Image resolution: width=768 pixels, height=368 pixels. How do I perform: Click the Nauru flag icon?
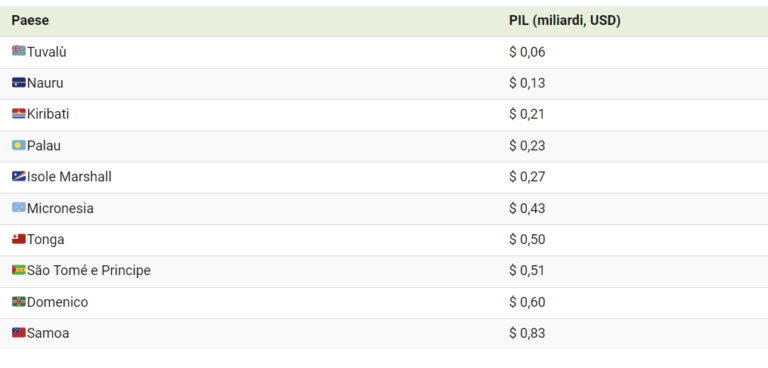tap(19, 82)
